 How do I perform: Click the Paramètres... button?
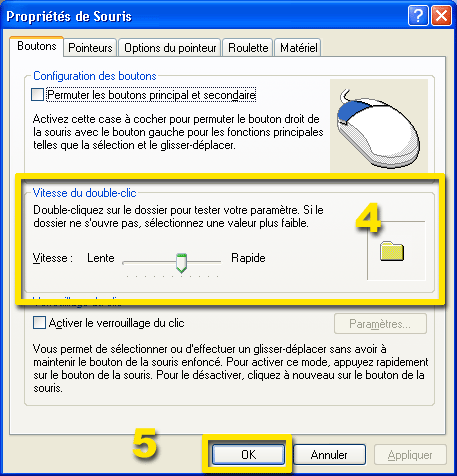click(380, 323)
